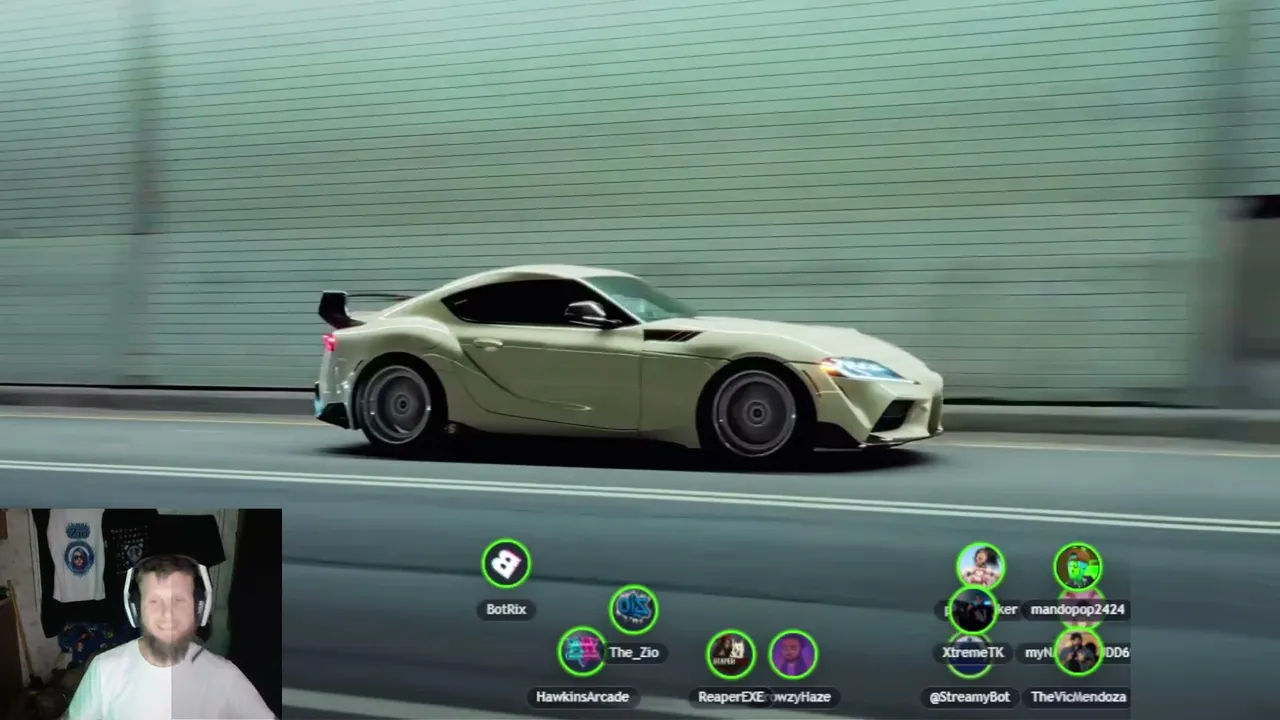Click the BotRix viewer avatar

[506, 564]
